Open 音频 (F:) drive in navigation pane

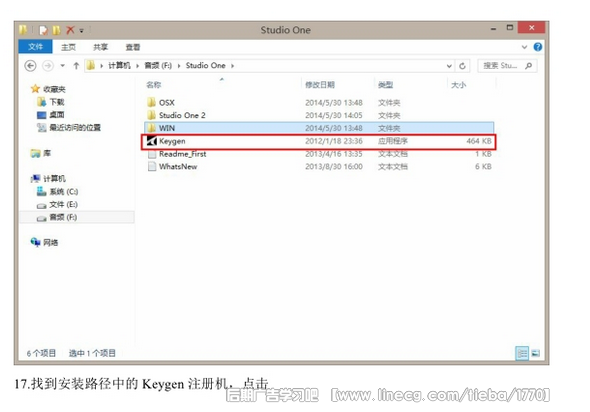pyautogui.click(x=63, y=217)
